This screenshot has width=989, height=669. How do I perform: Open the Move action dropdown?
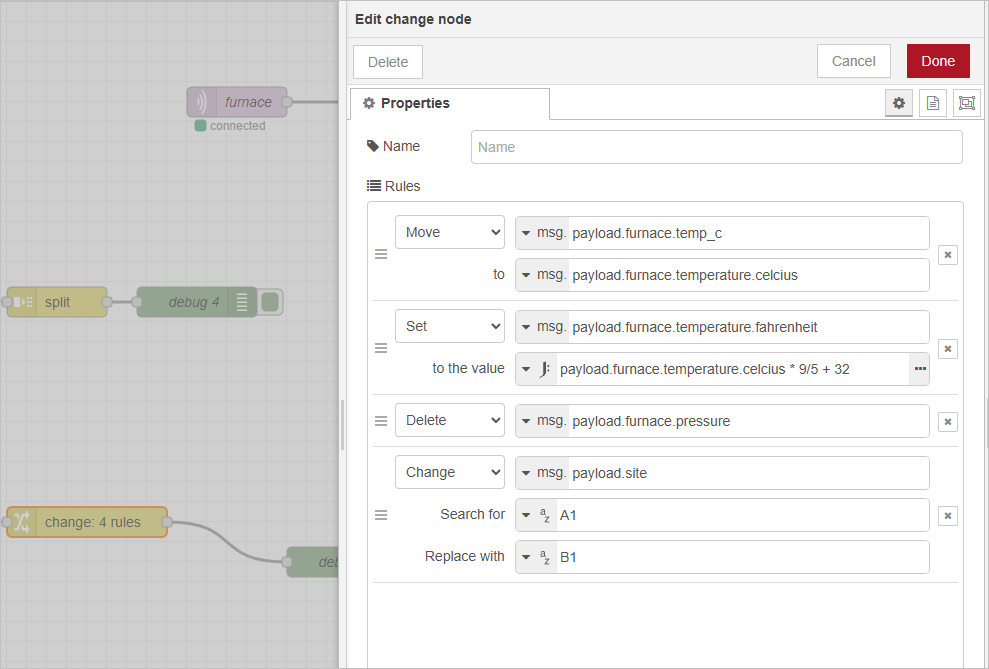449,232
